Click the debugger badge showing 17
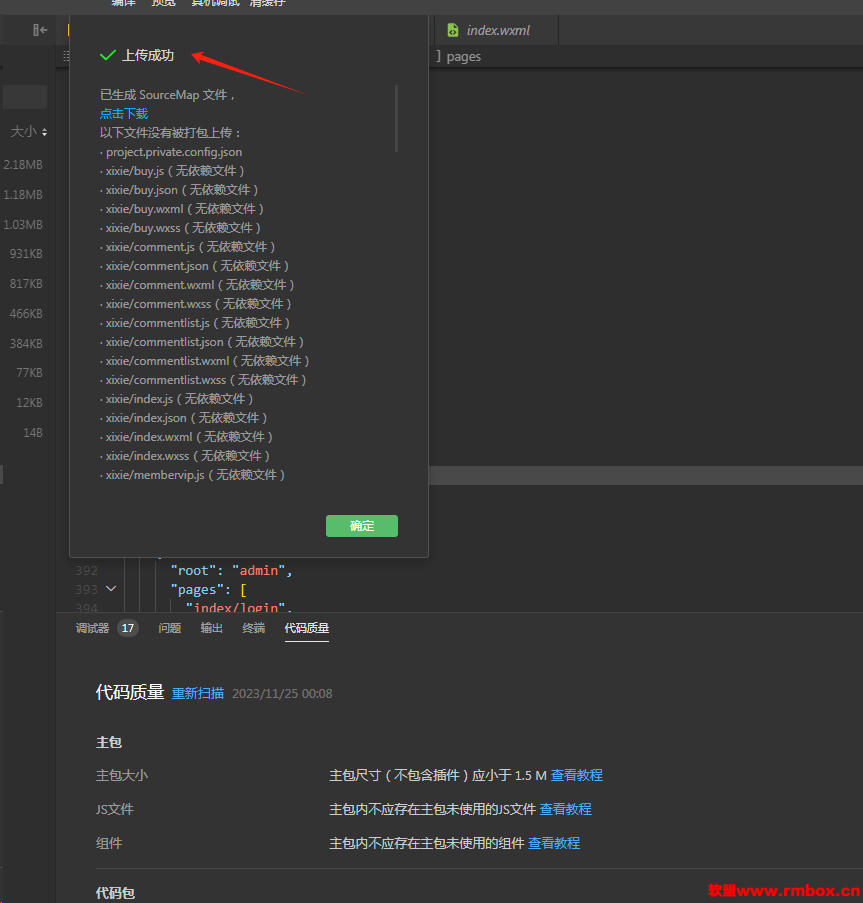 (128, 628)
